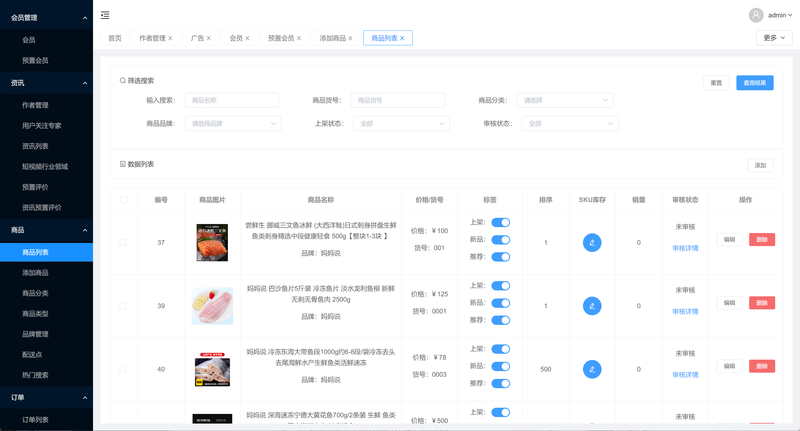Close the 广告 tab

click(x=209, y=38)
